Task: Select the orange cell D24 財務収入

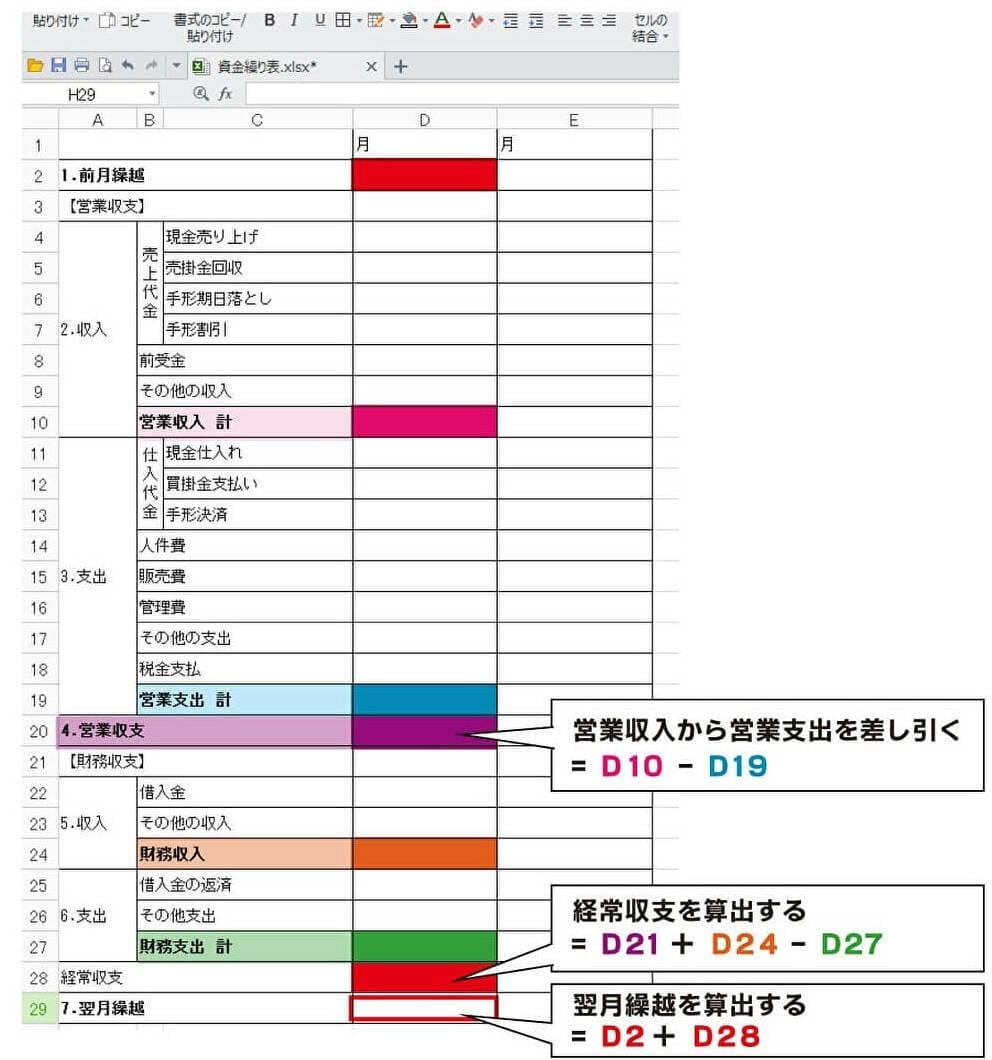Action: tap(425, 854)
